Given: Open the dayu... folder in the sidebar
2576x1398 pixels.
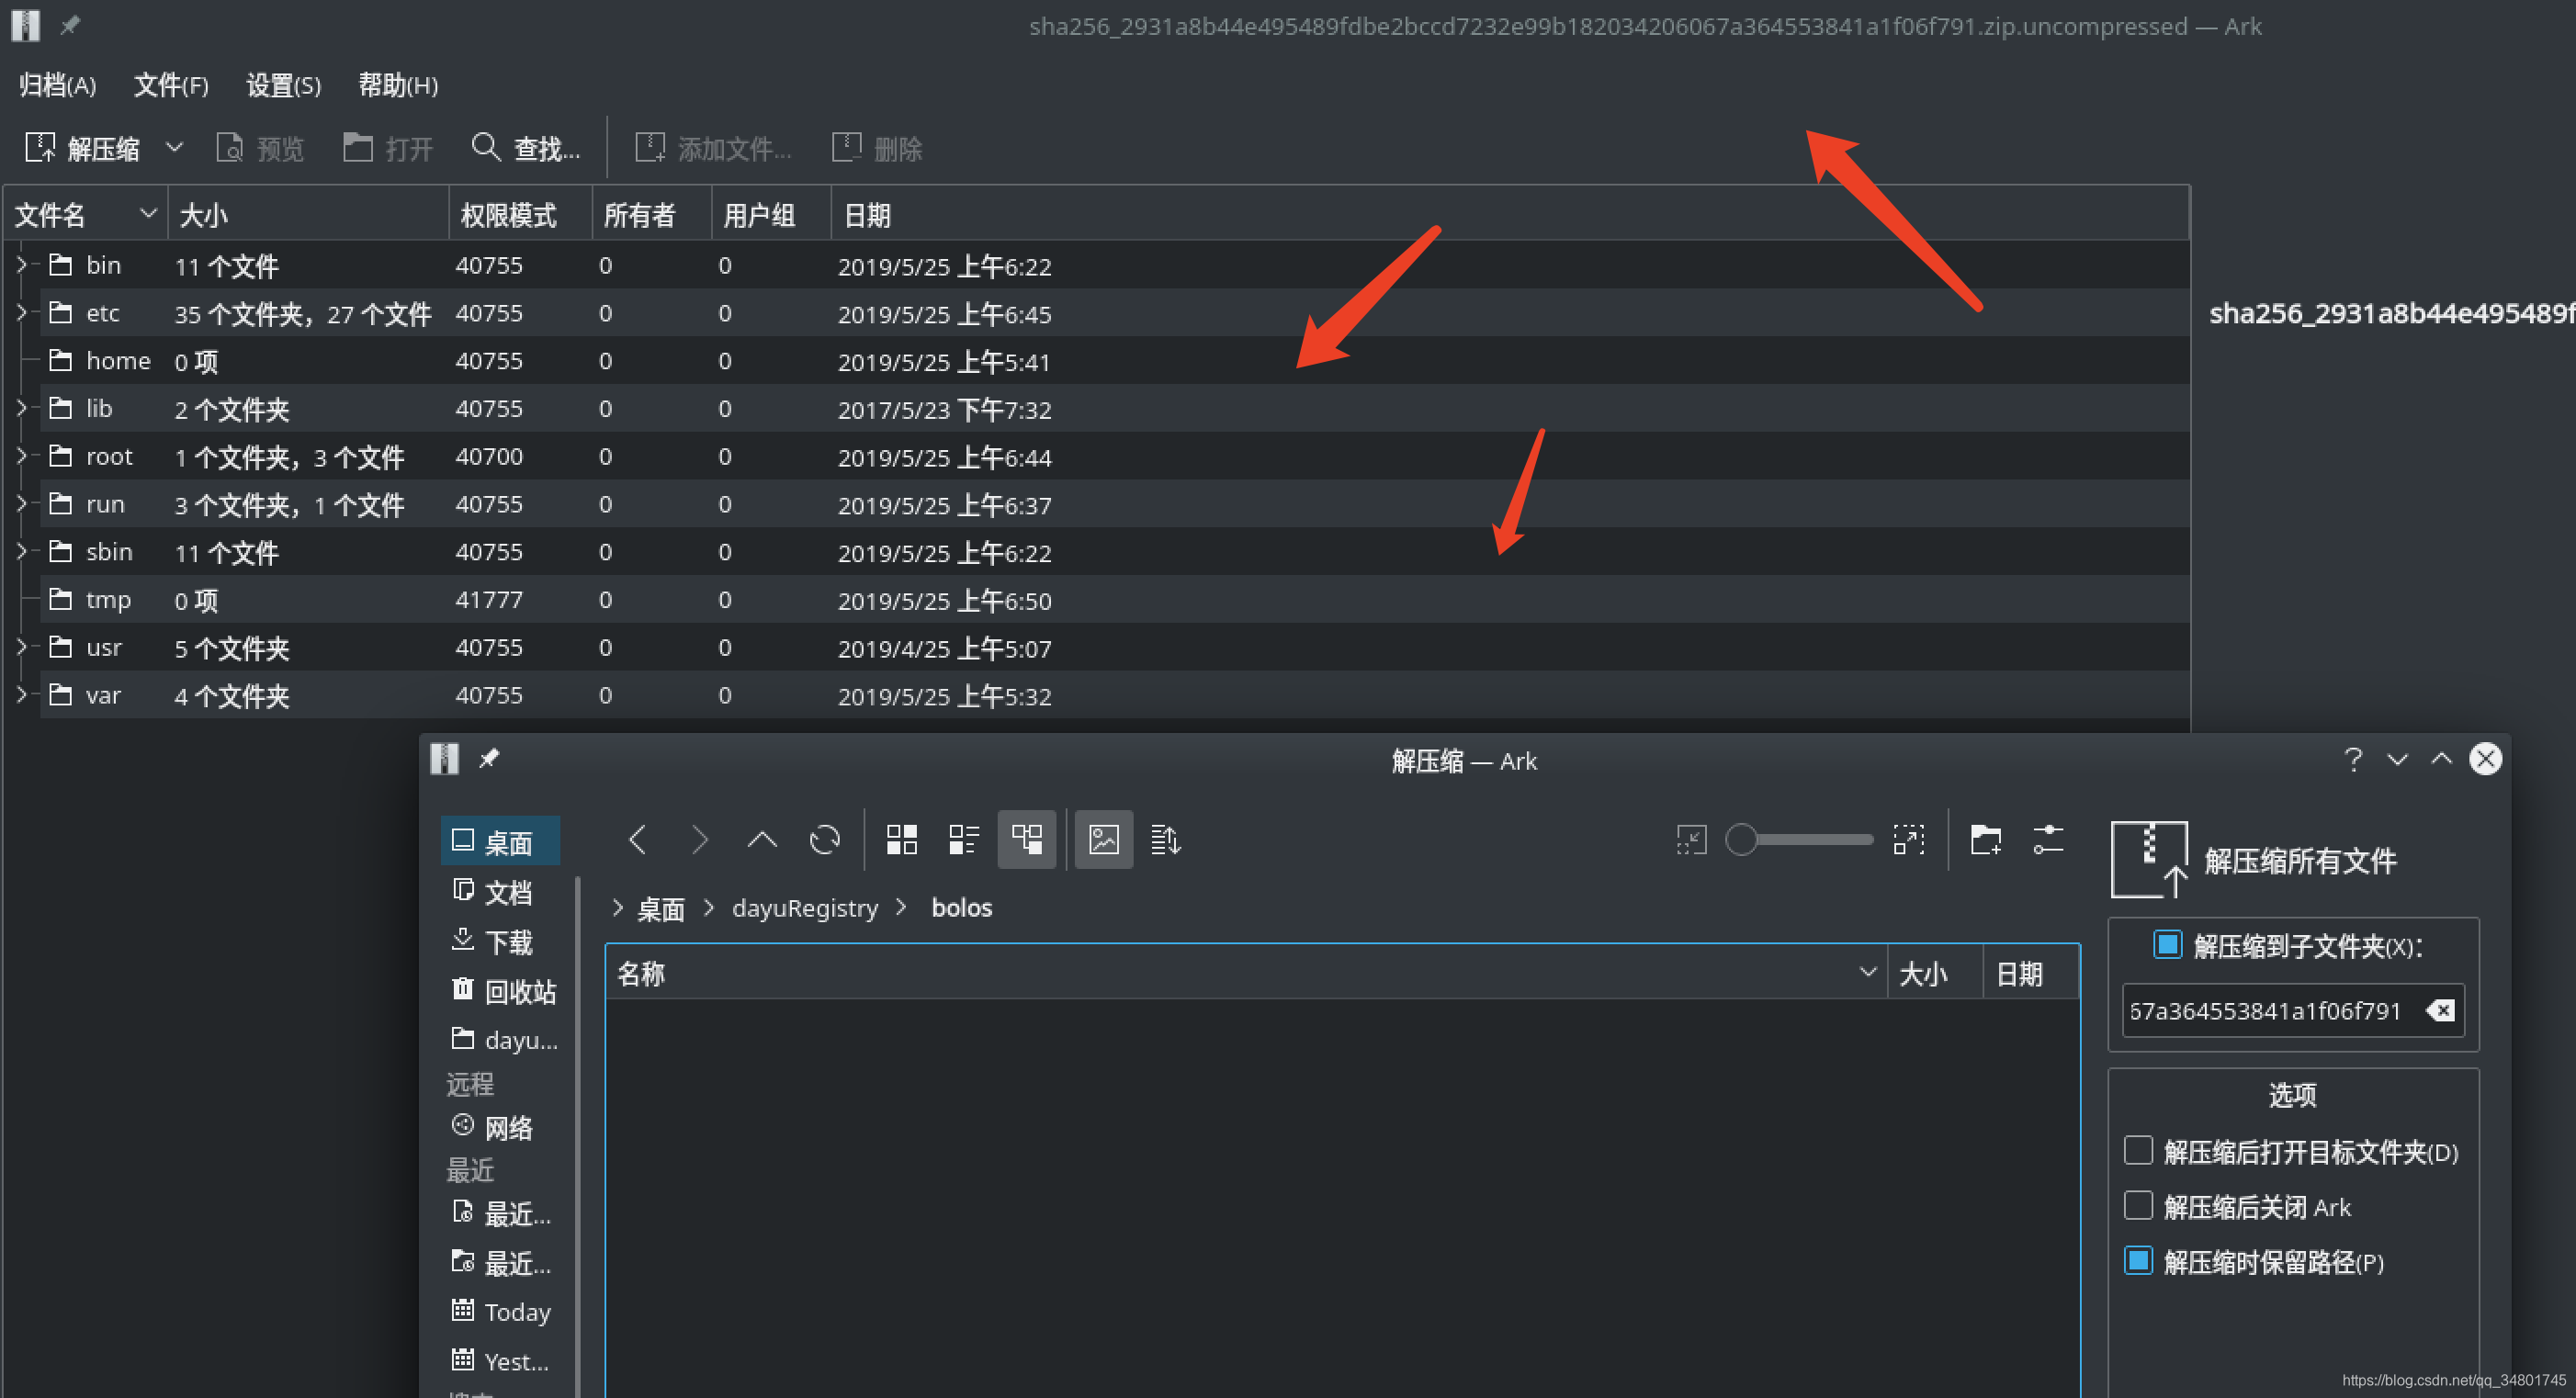Looking at the screenshot, I should click(503, 1040).
